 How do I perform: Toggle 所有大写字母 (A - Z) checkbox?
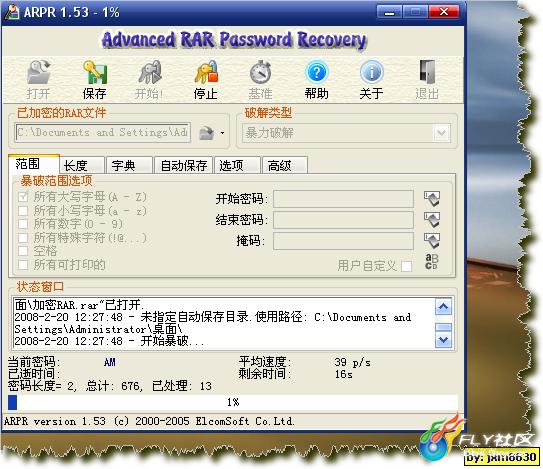pyautogui.click(x=23, y=197)
